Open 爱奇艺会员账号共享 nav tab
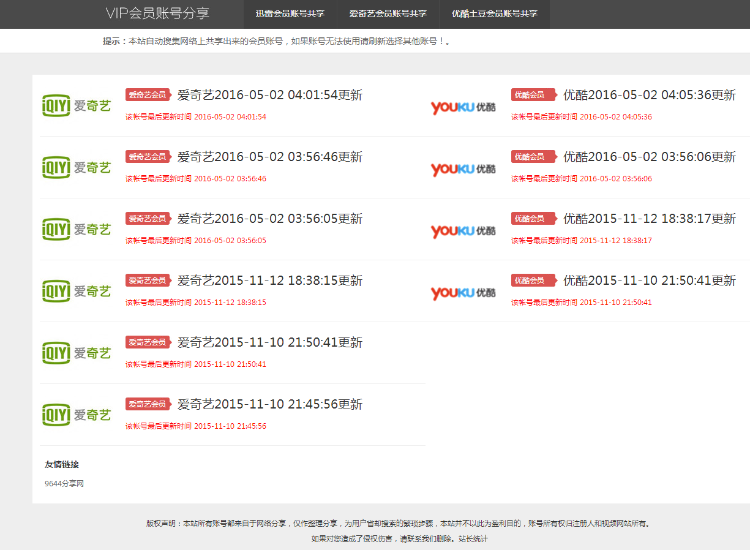The image size is (750, 550). pyautogui.click(x=387, y=14)
